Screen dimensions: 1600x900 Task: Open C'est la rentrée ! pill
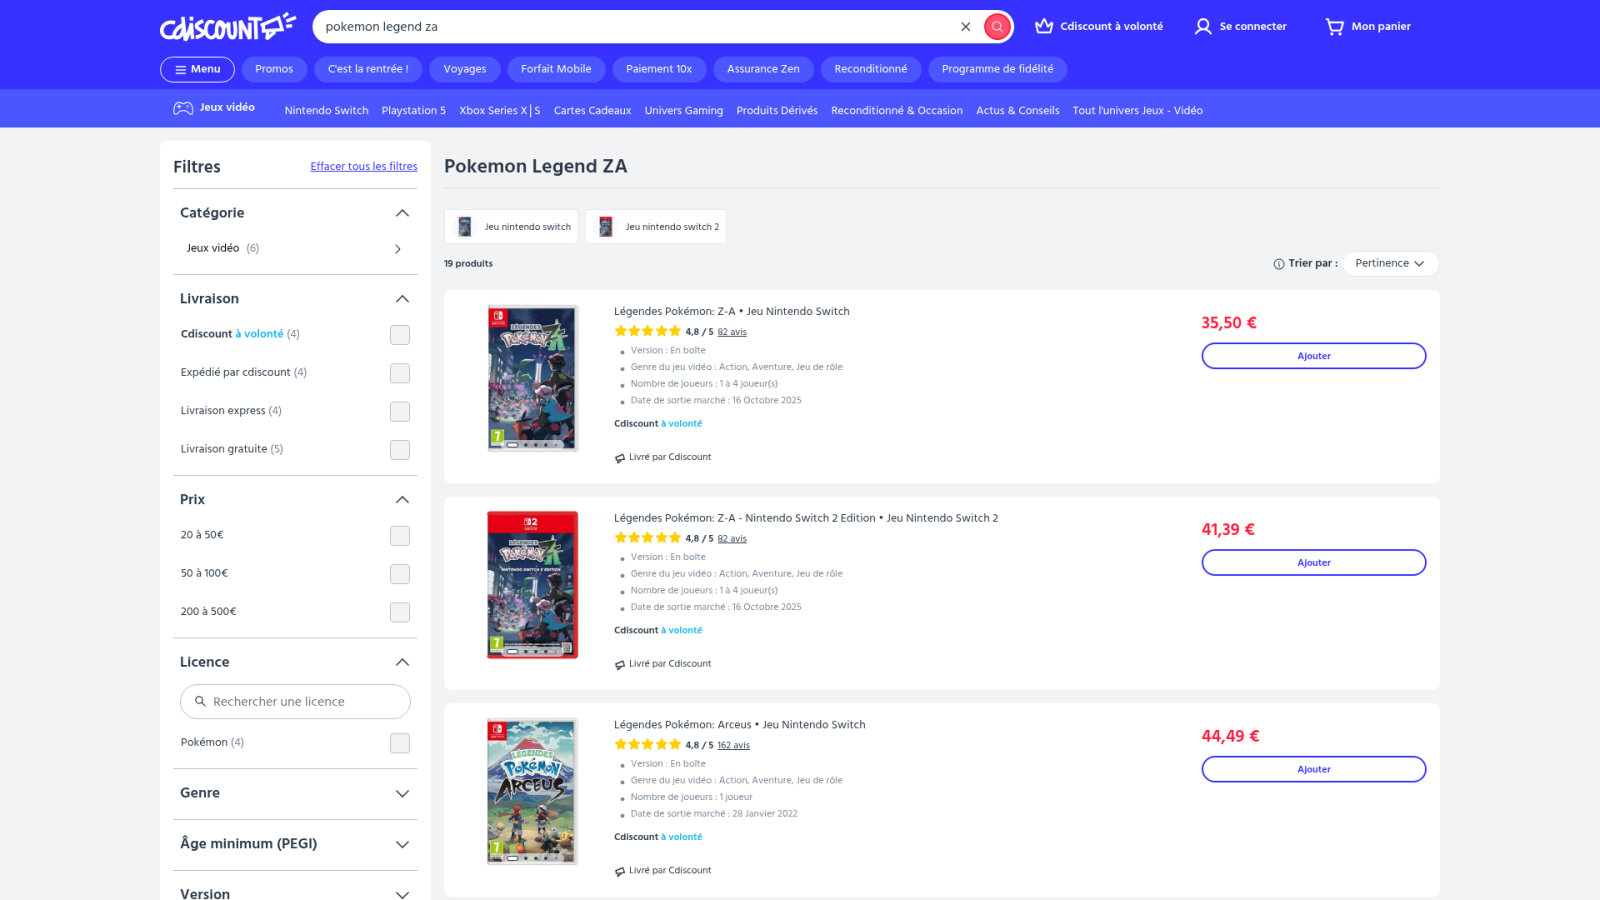368,69
